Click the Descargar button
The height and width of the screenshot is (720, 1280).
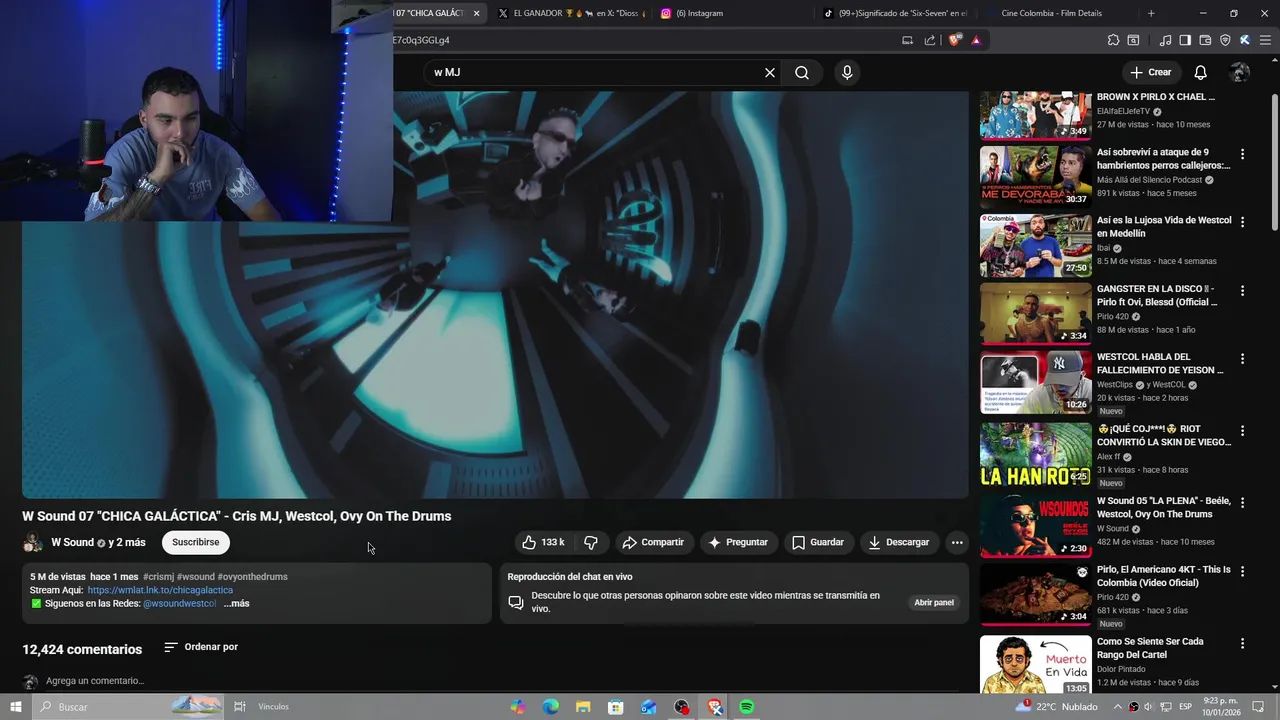point(899,542)
